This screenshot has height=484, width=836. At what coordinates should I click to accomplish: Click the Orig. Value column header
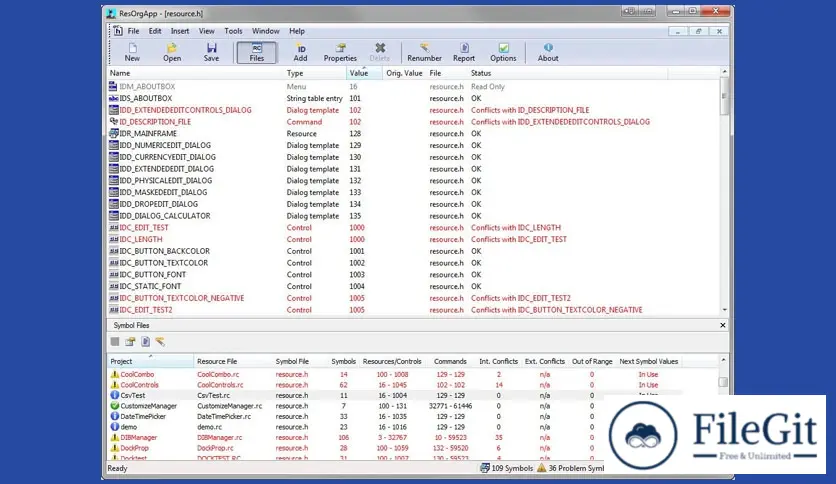coord(404,73)
